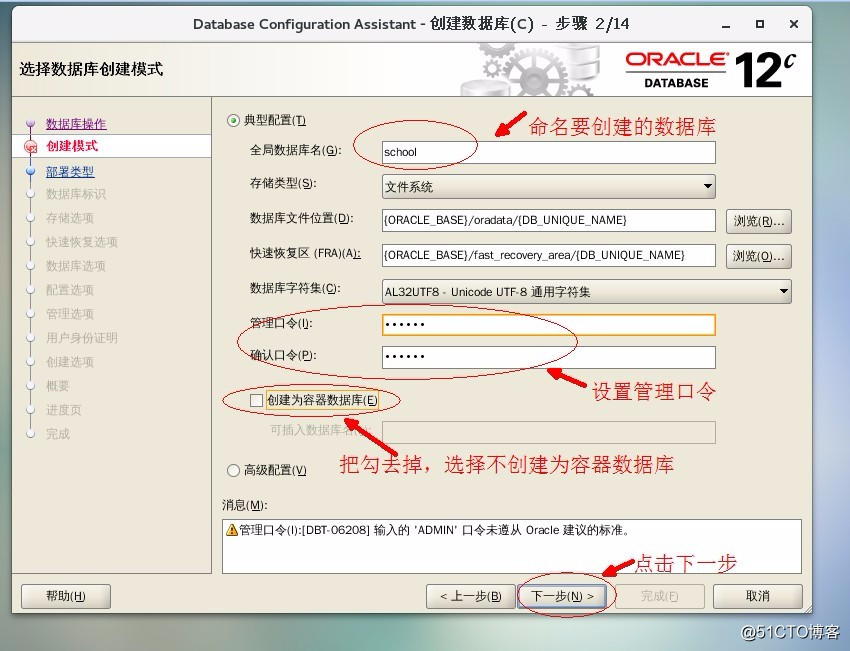
Task: Click the Oracle Database 12c logo
Action: (711, 70)
